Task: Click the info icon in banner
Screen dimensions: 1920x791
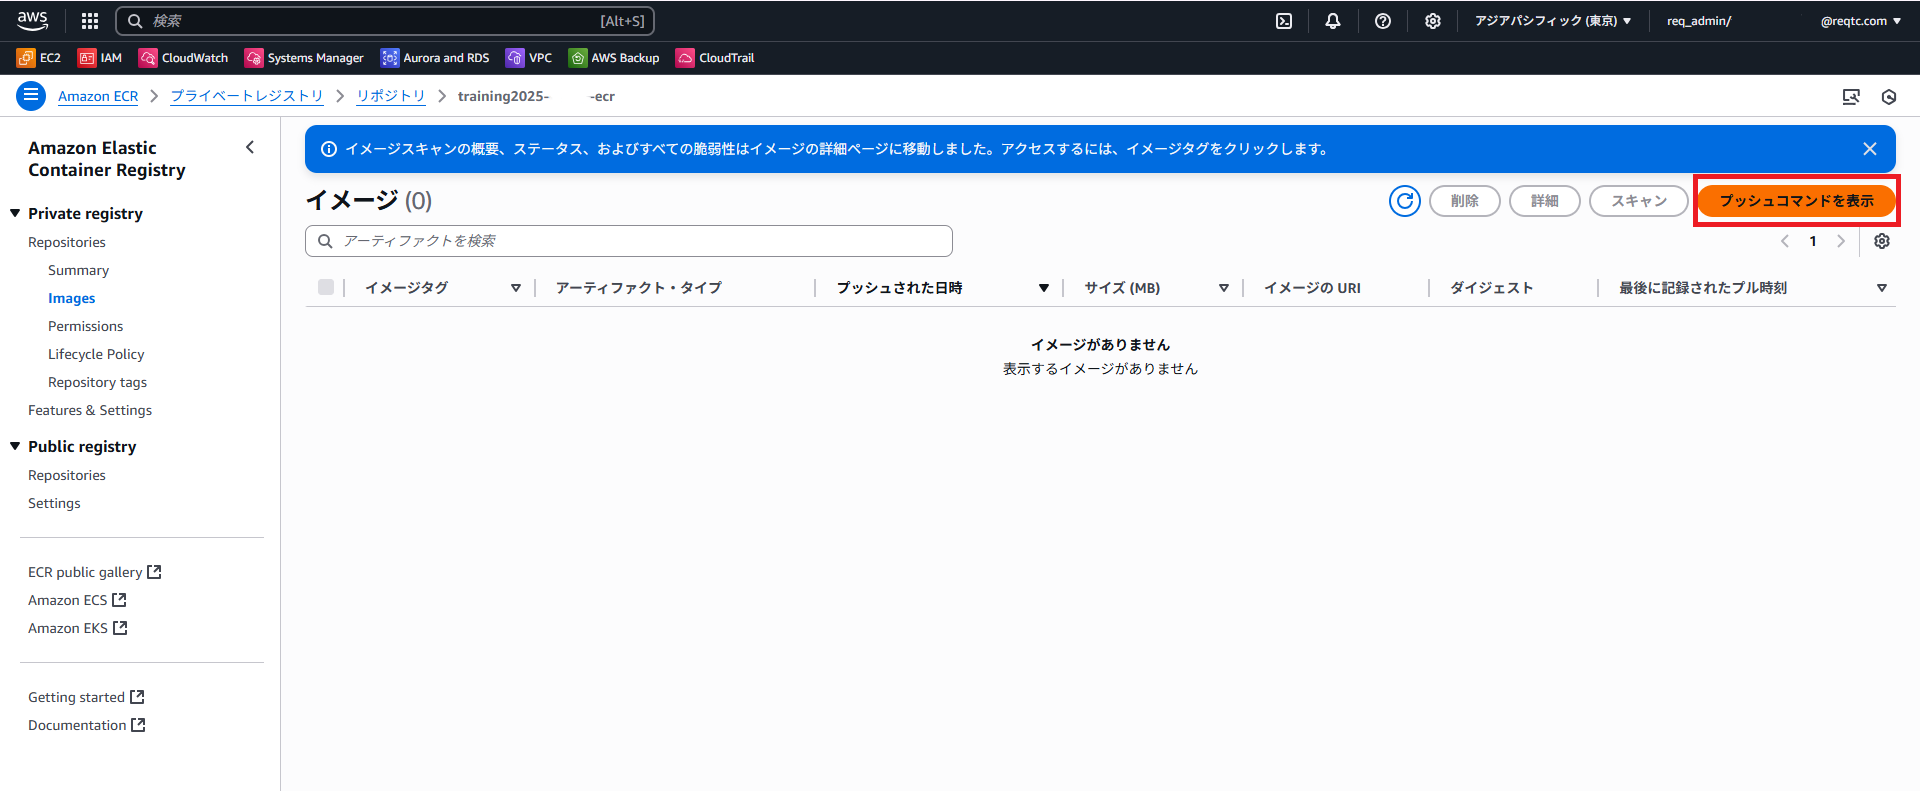Action: pos(329,149)
